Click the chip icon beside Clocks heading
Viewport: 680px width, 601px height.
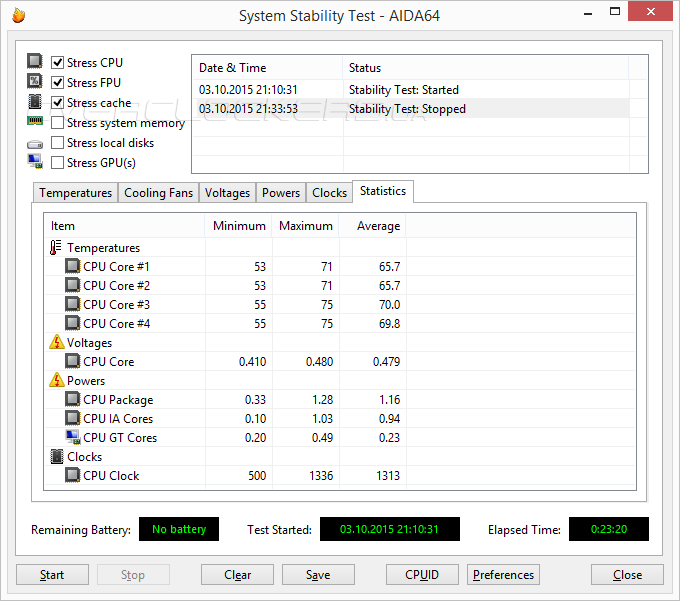point(57,457)
